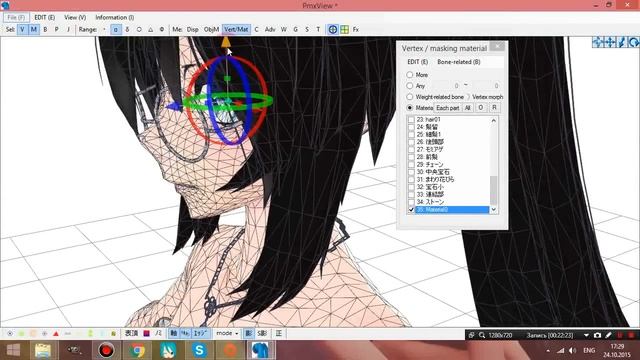Click the W toolbar button
Image resolution: width=640 pixels, height=360 pixels.
pyautogui.click(x=284, y=29)
